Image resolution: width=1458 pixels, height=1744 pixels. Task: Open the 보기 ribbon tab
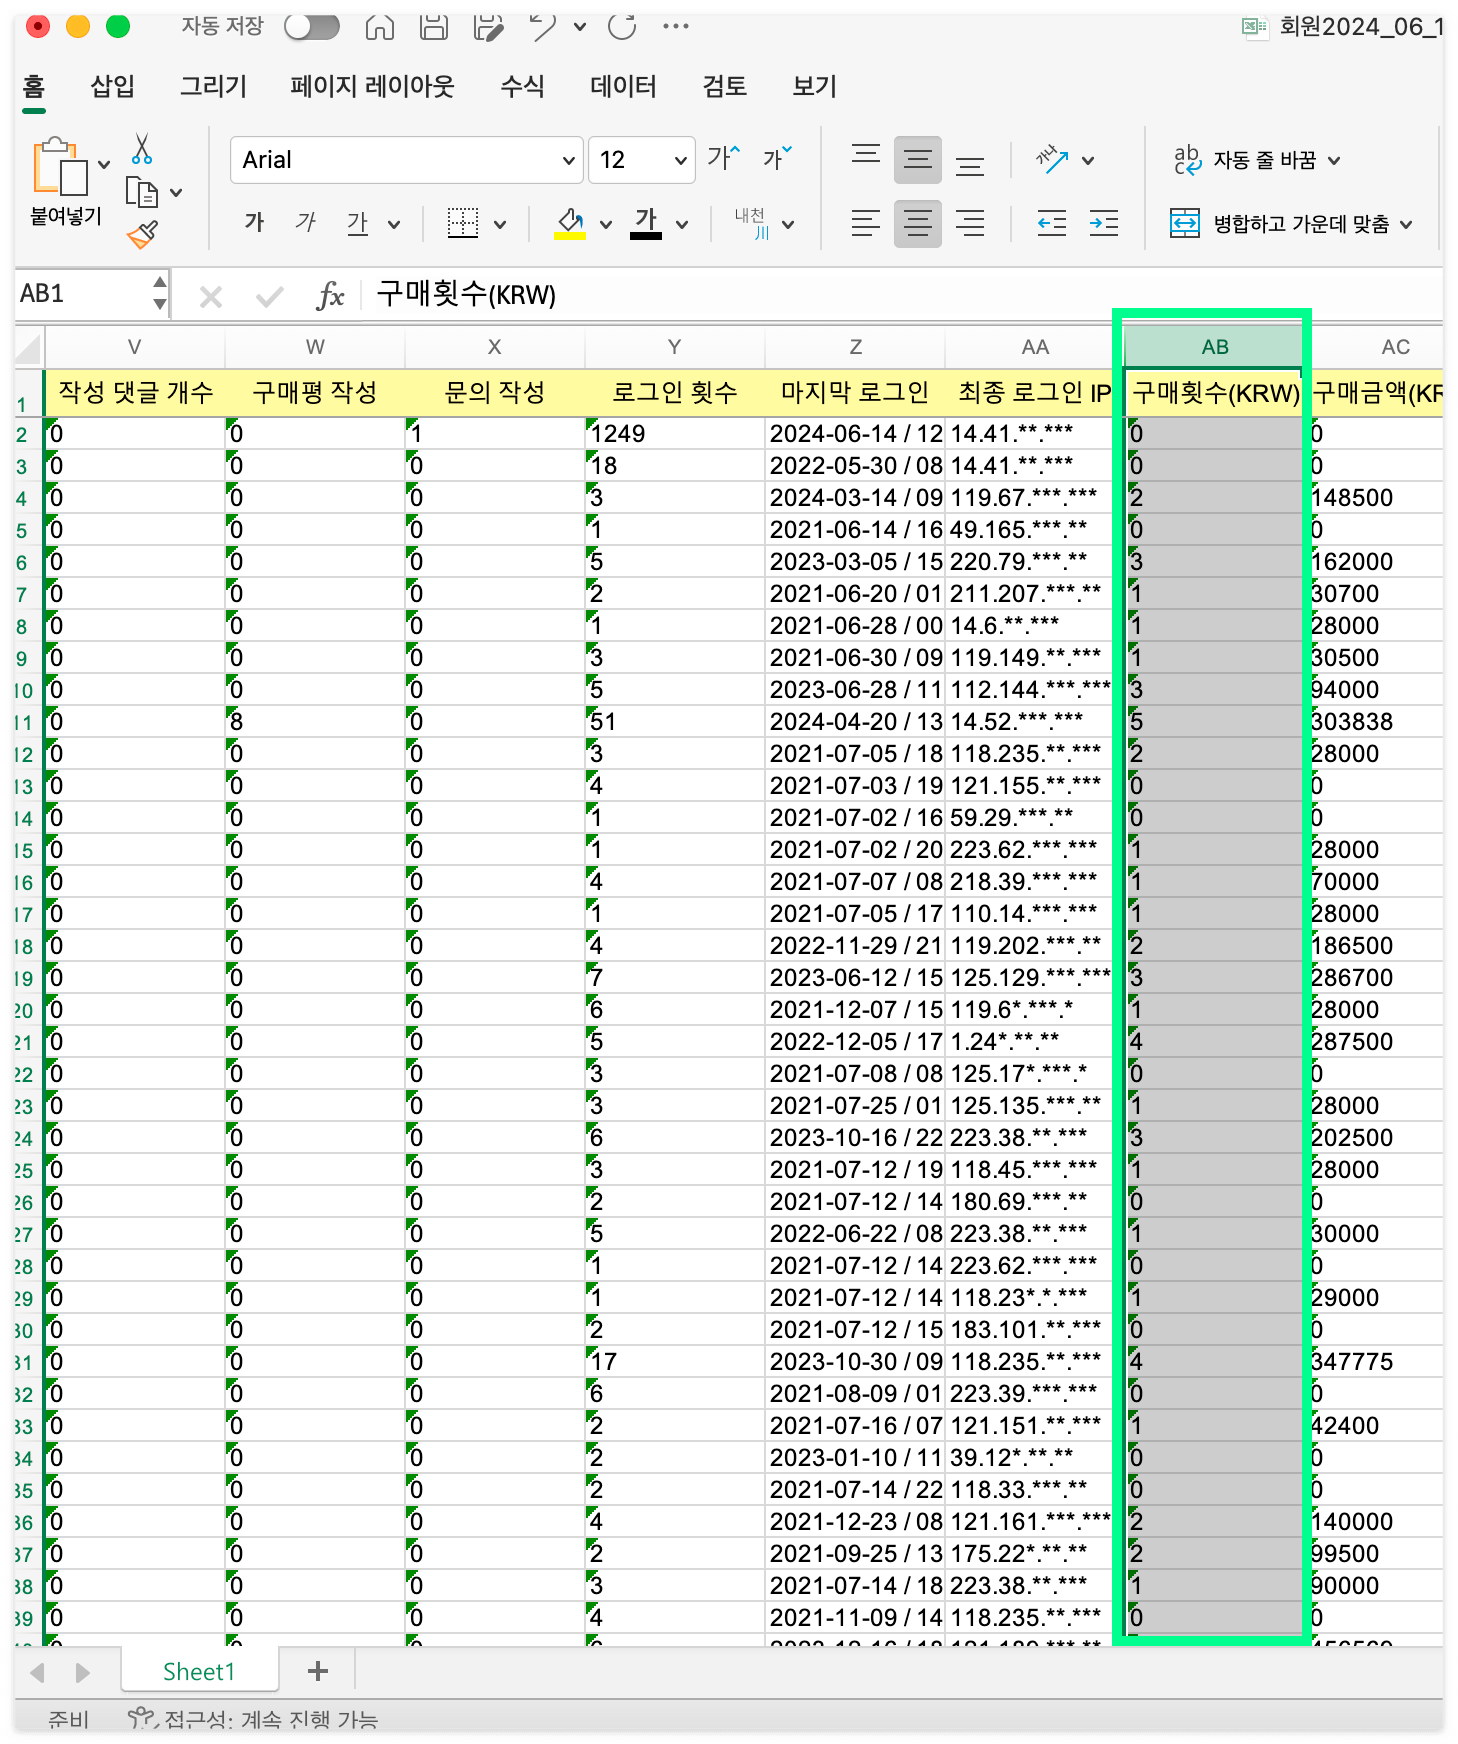pyautogui.click(x=814, y=86)
